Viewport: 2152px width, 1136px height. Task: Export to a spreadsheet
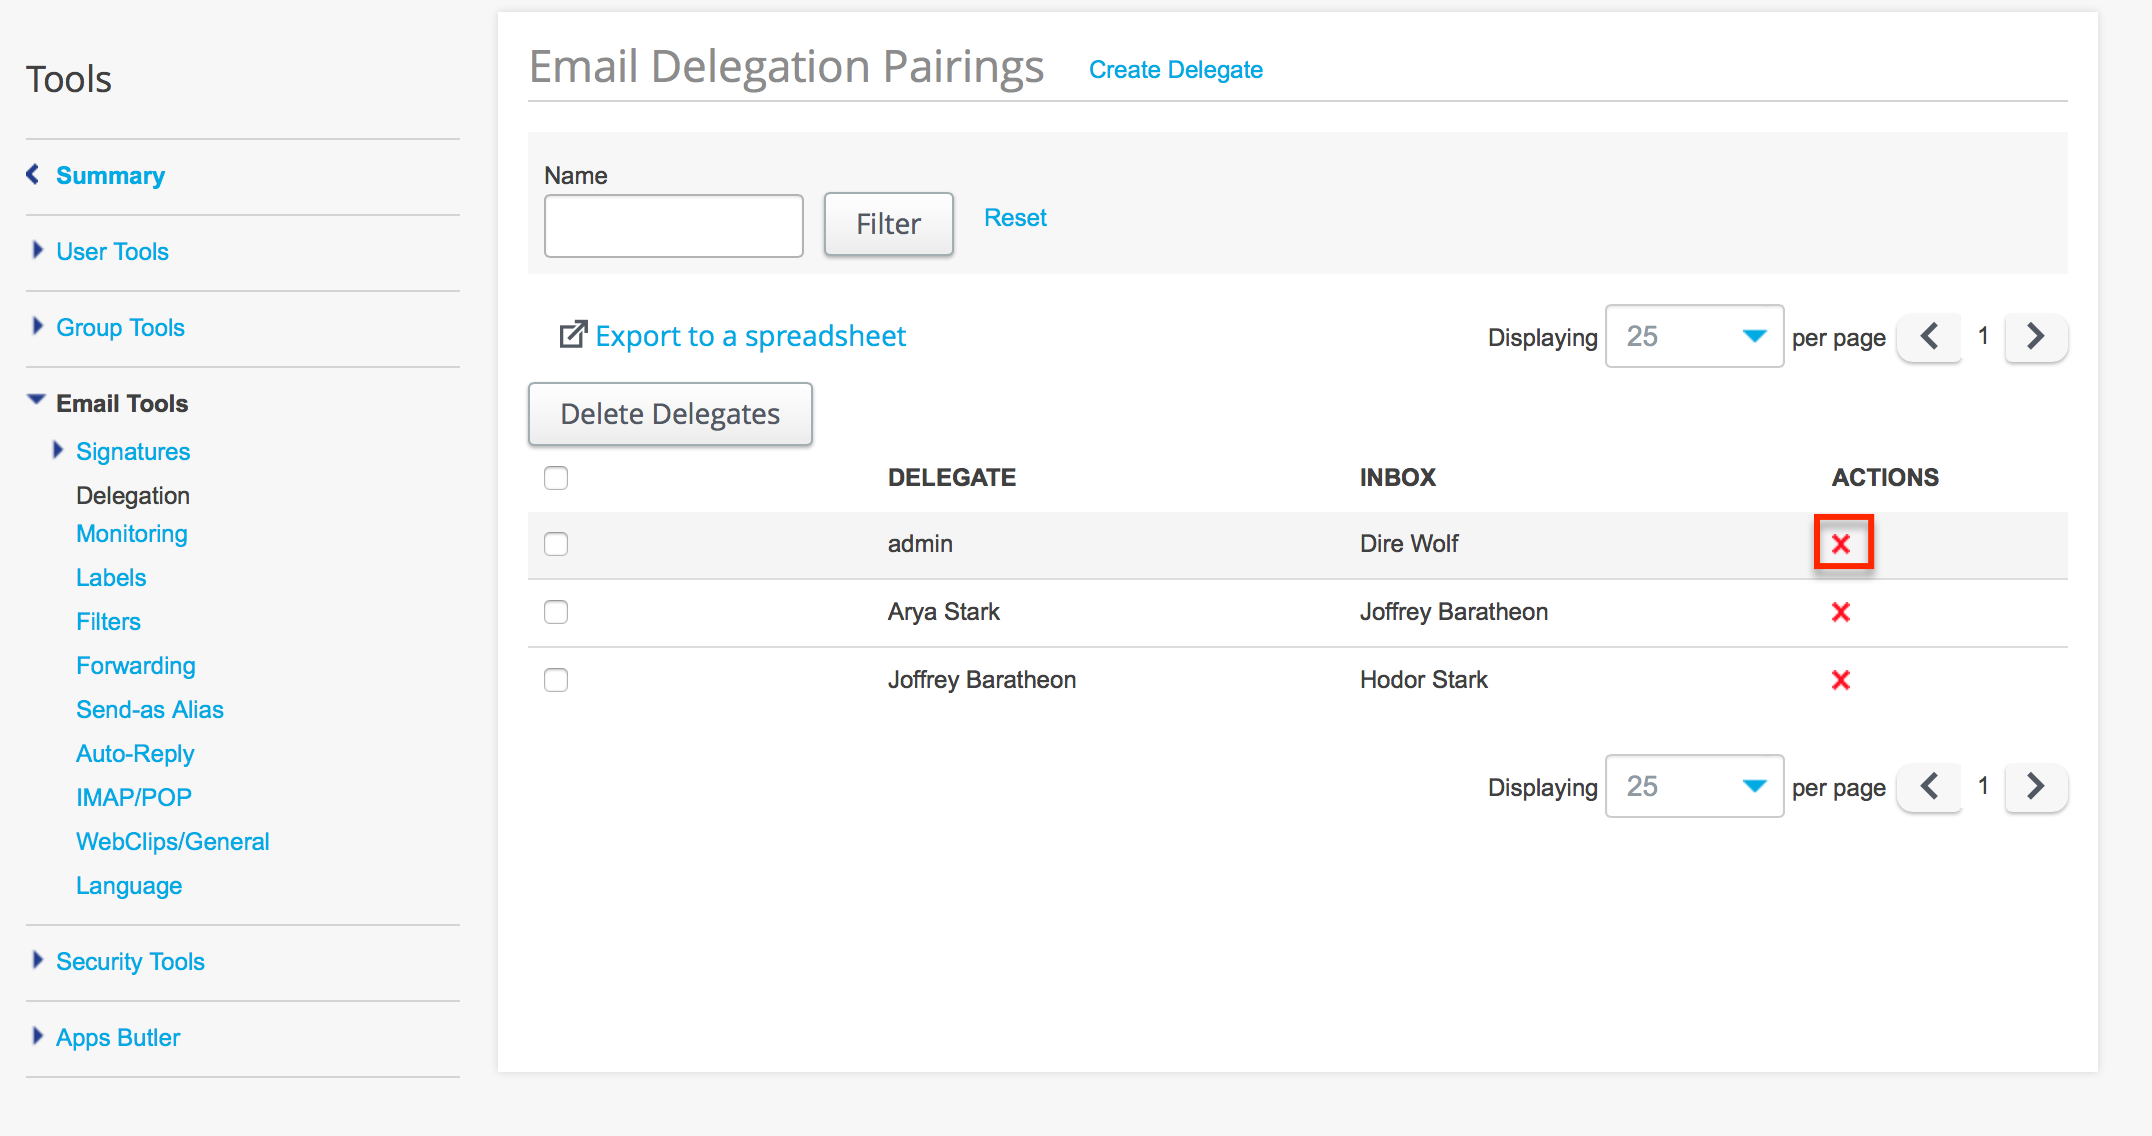coord(732,336)
